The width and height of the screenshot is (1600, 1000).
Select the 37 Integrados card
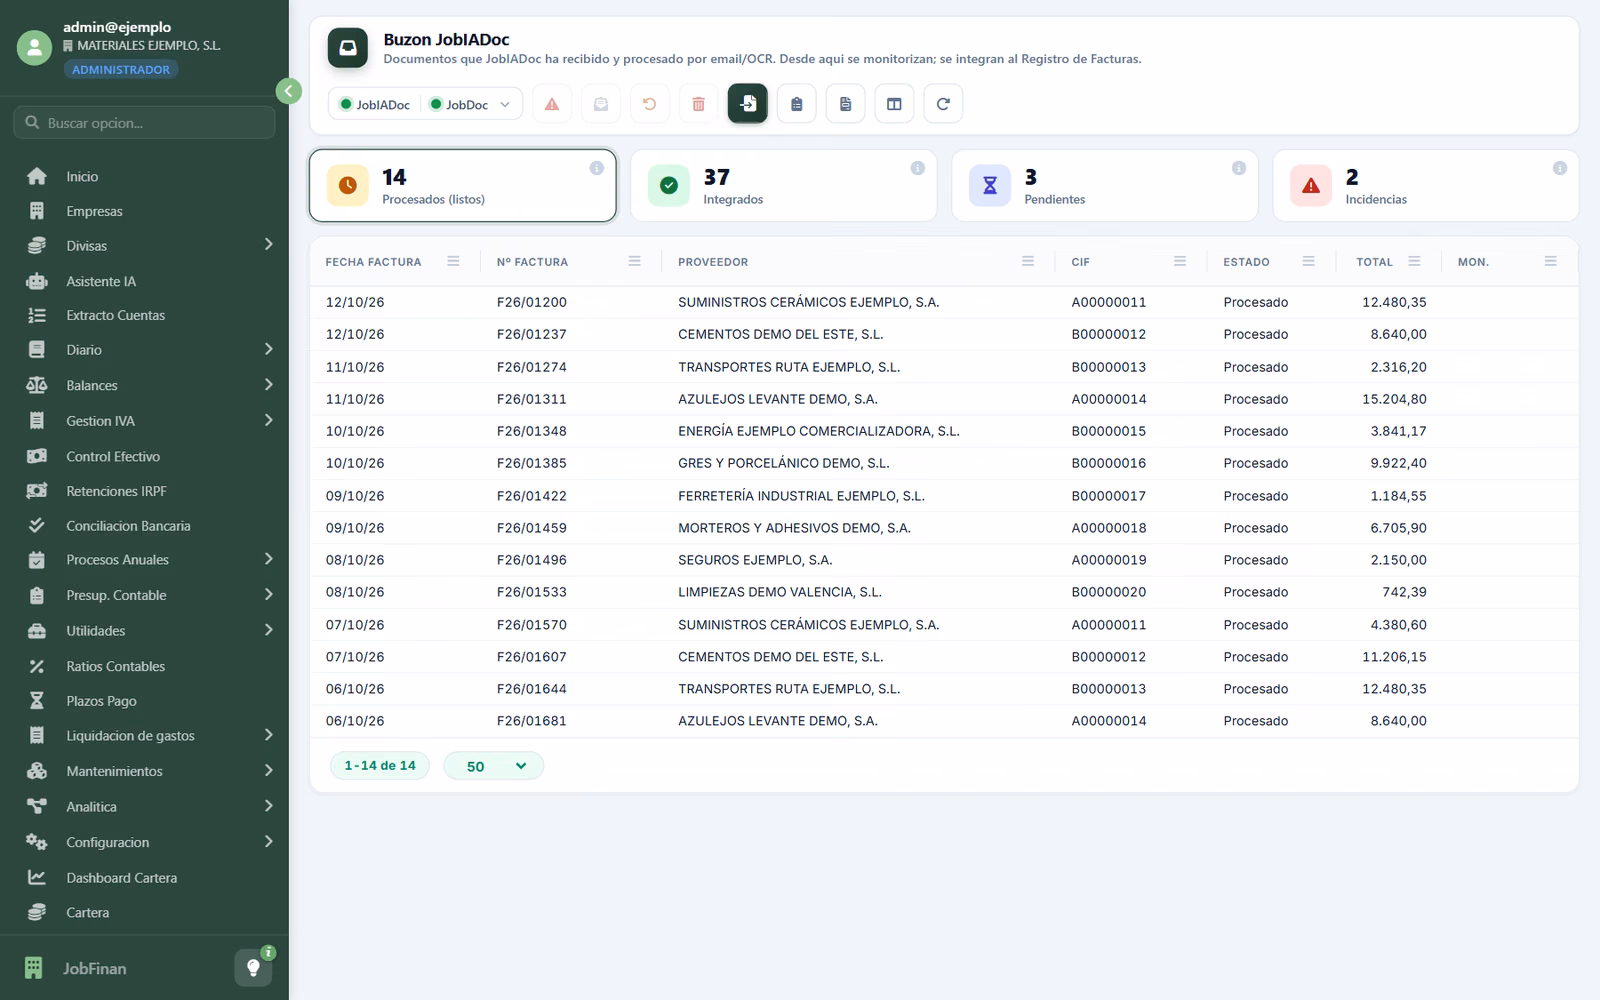(784, 186)
